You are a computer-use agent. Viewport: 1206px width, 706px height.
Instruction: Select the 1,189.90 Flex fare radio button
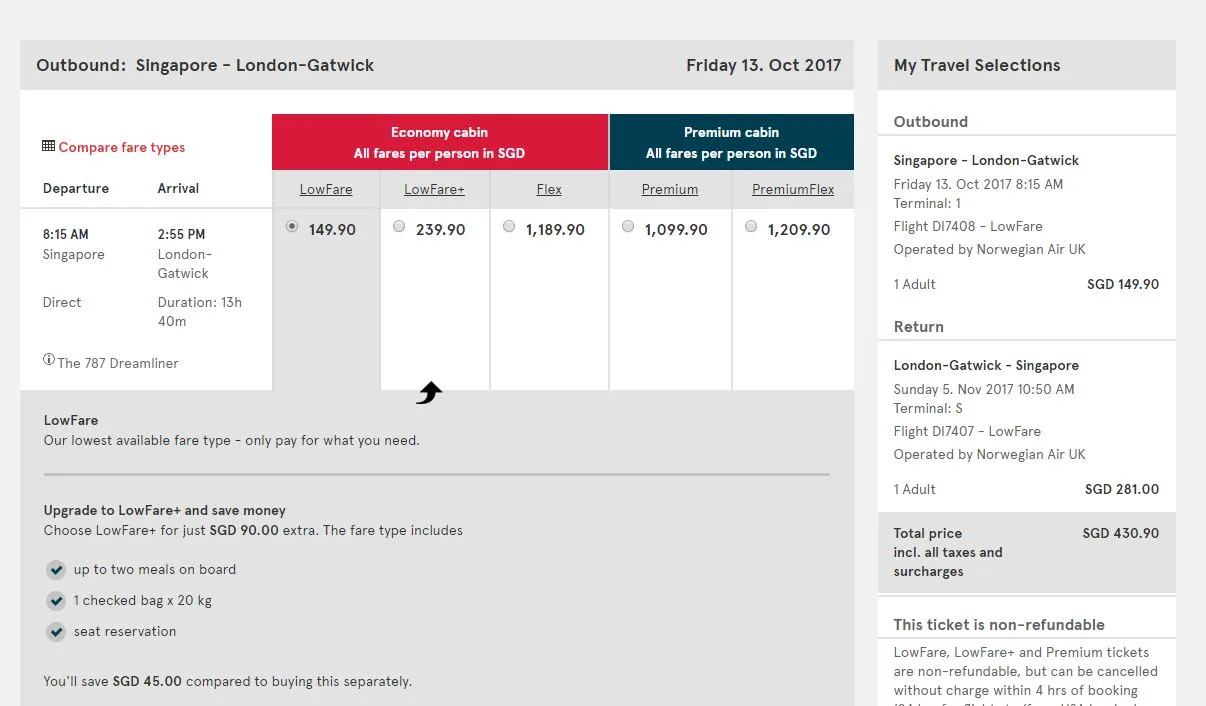(509, 227)
